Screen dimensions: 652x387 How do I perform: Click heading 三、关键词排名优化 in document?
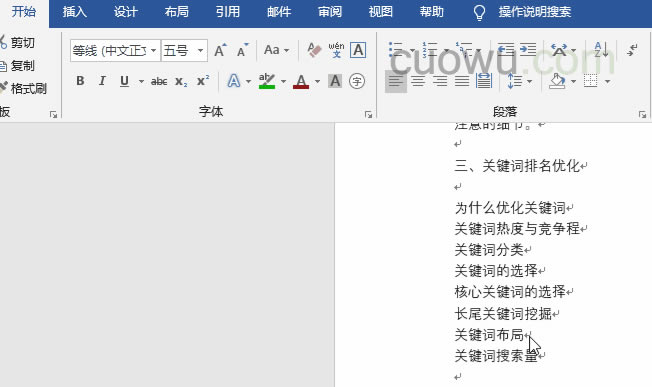point(517,165)
